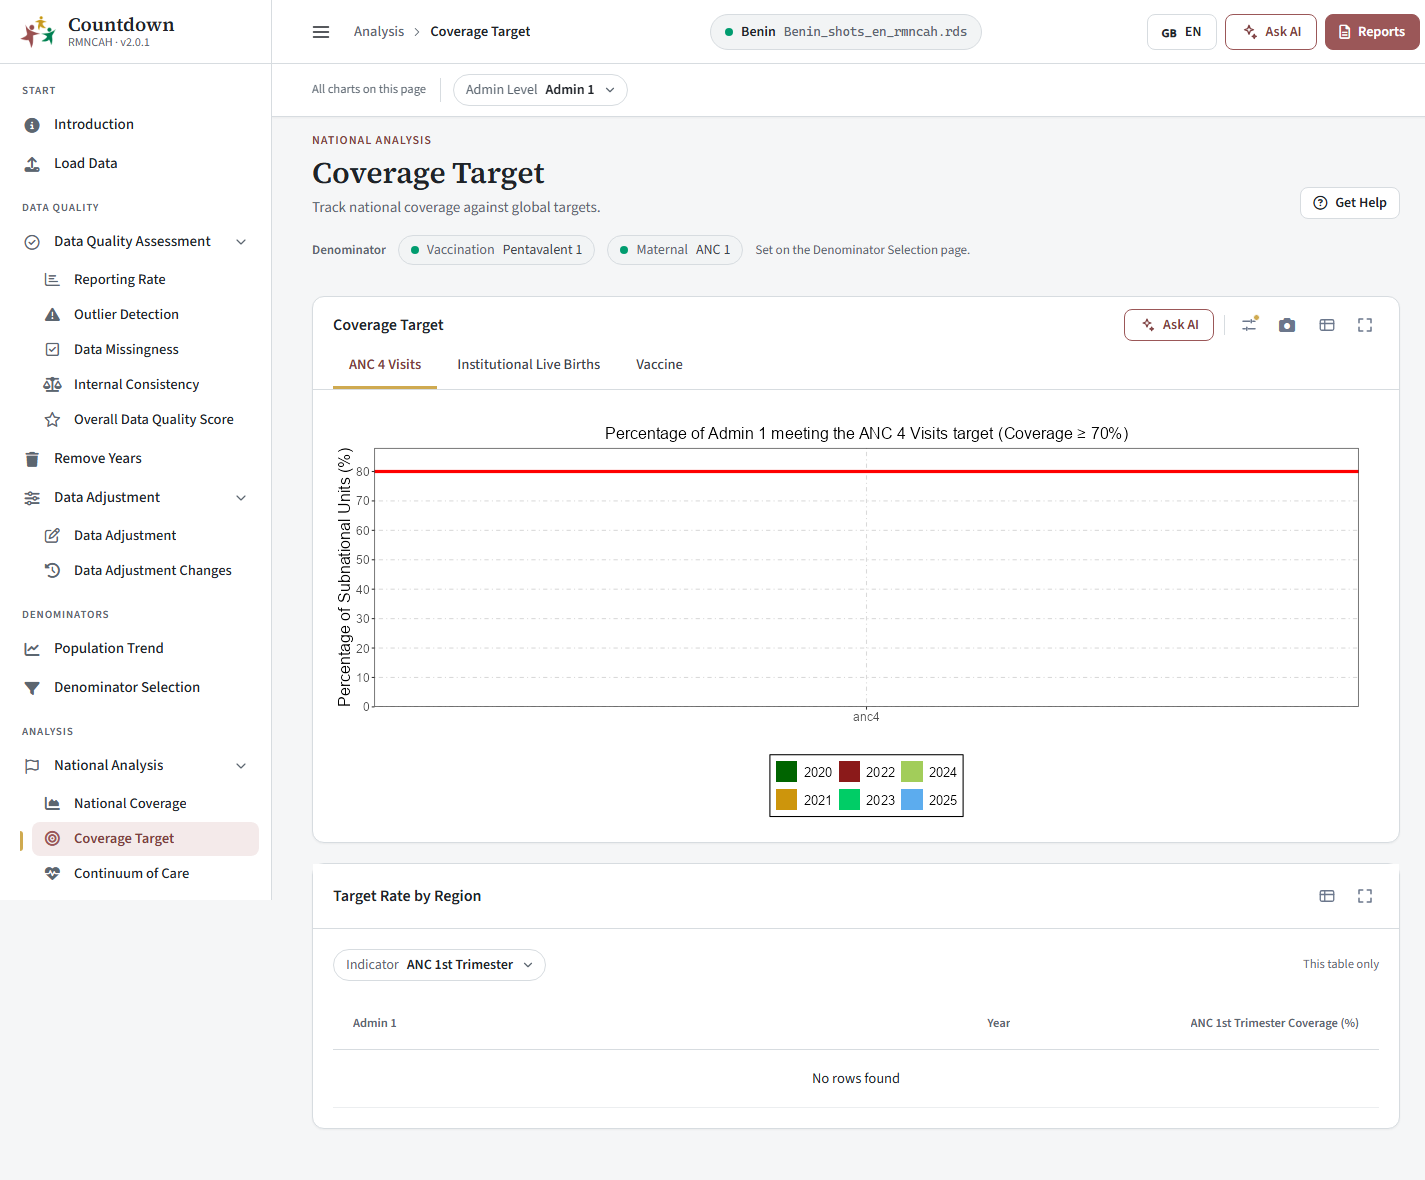1425x1180 pixels.
Task: Switch to the Vaccine tab
Action: click(x=659, y=365)
